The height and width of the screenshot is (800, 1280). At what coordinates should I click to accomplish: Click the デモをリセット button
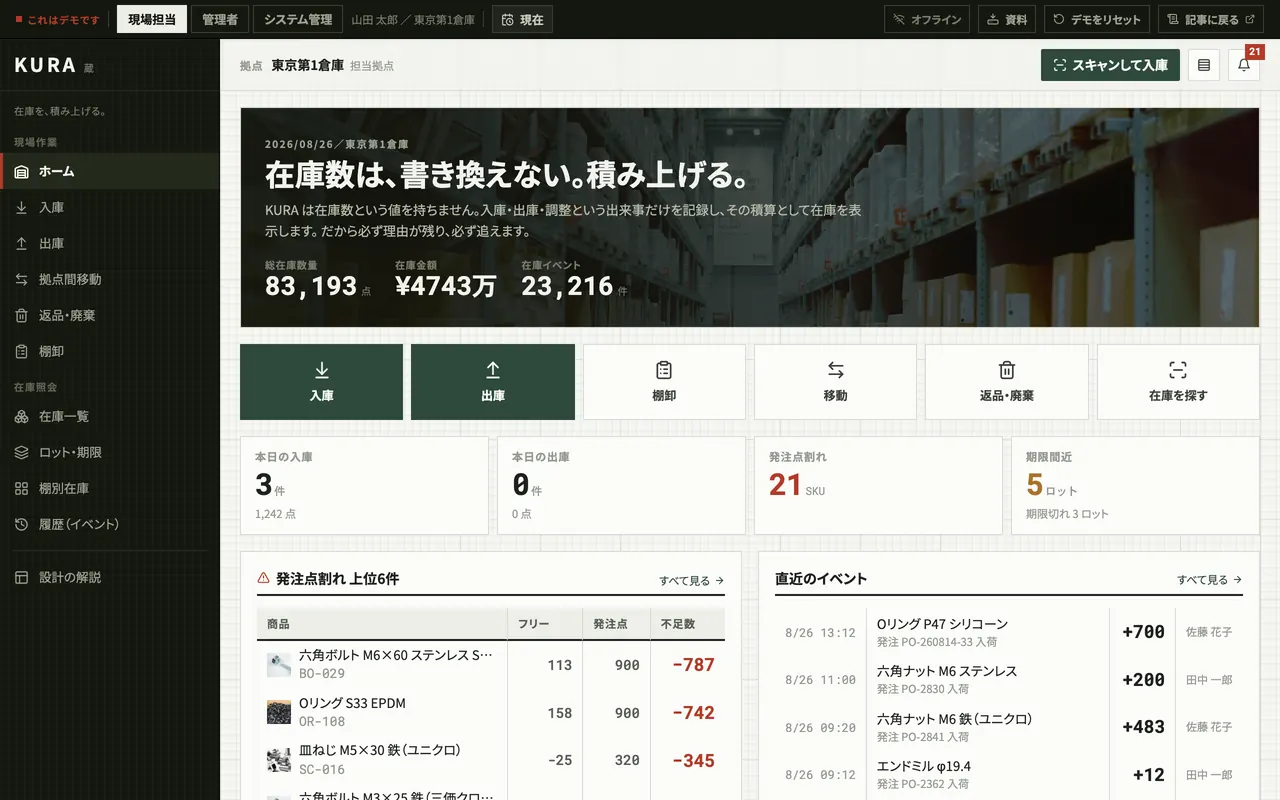coord(1097,19)
